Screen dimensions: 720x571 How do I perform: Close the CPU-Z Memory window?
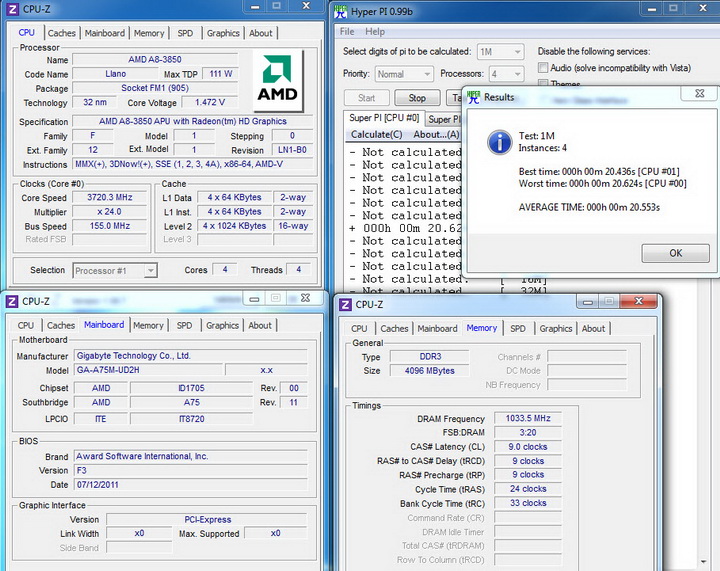click(638, 301)
